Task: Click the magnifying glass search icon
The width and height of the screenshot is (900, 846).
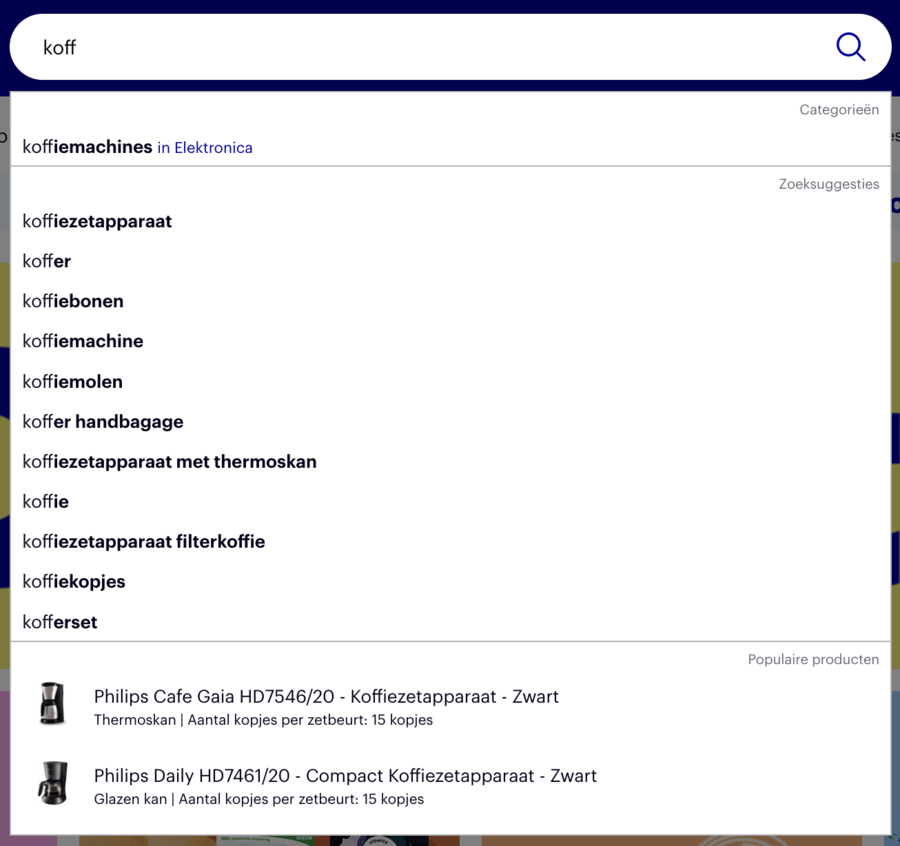Action: (x=849, y=46)
